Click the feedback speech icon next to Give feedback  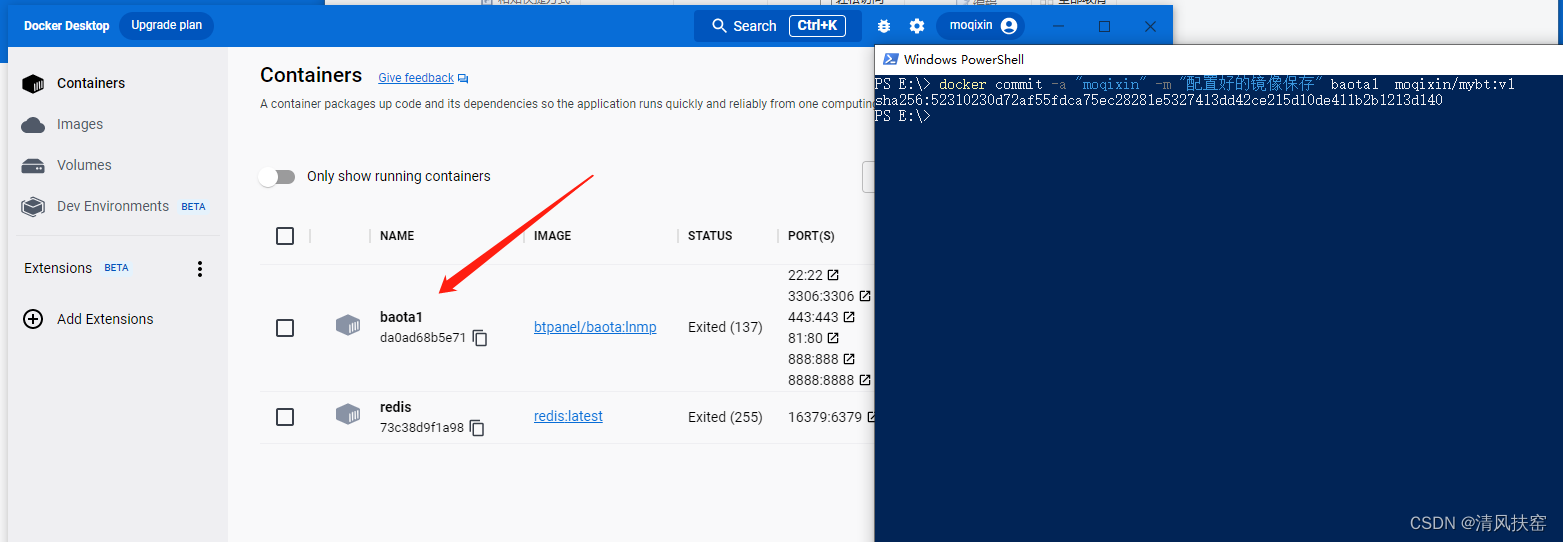pyautogui.click(x=463, y=78)
